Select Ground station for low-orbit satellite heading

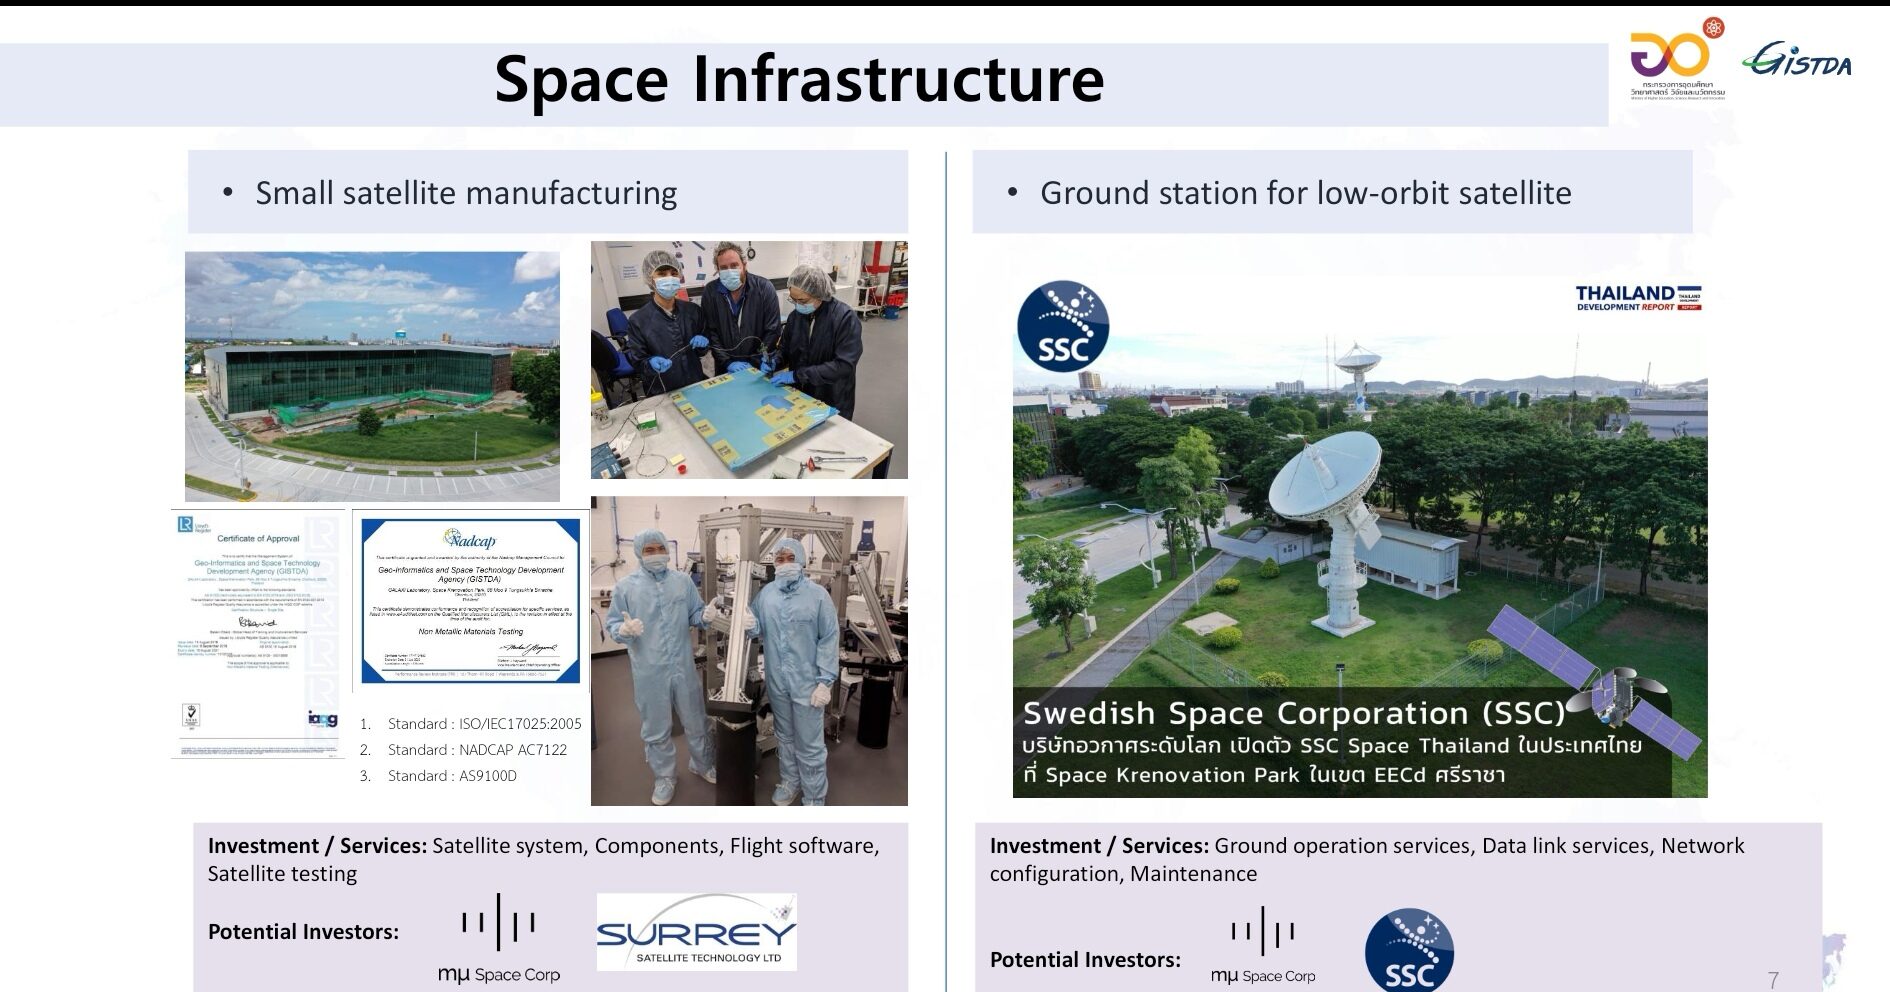tap(1305, 192)
